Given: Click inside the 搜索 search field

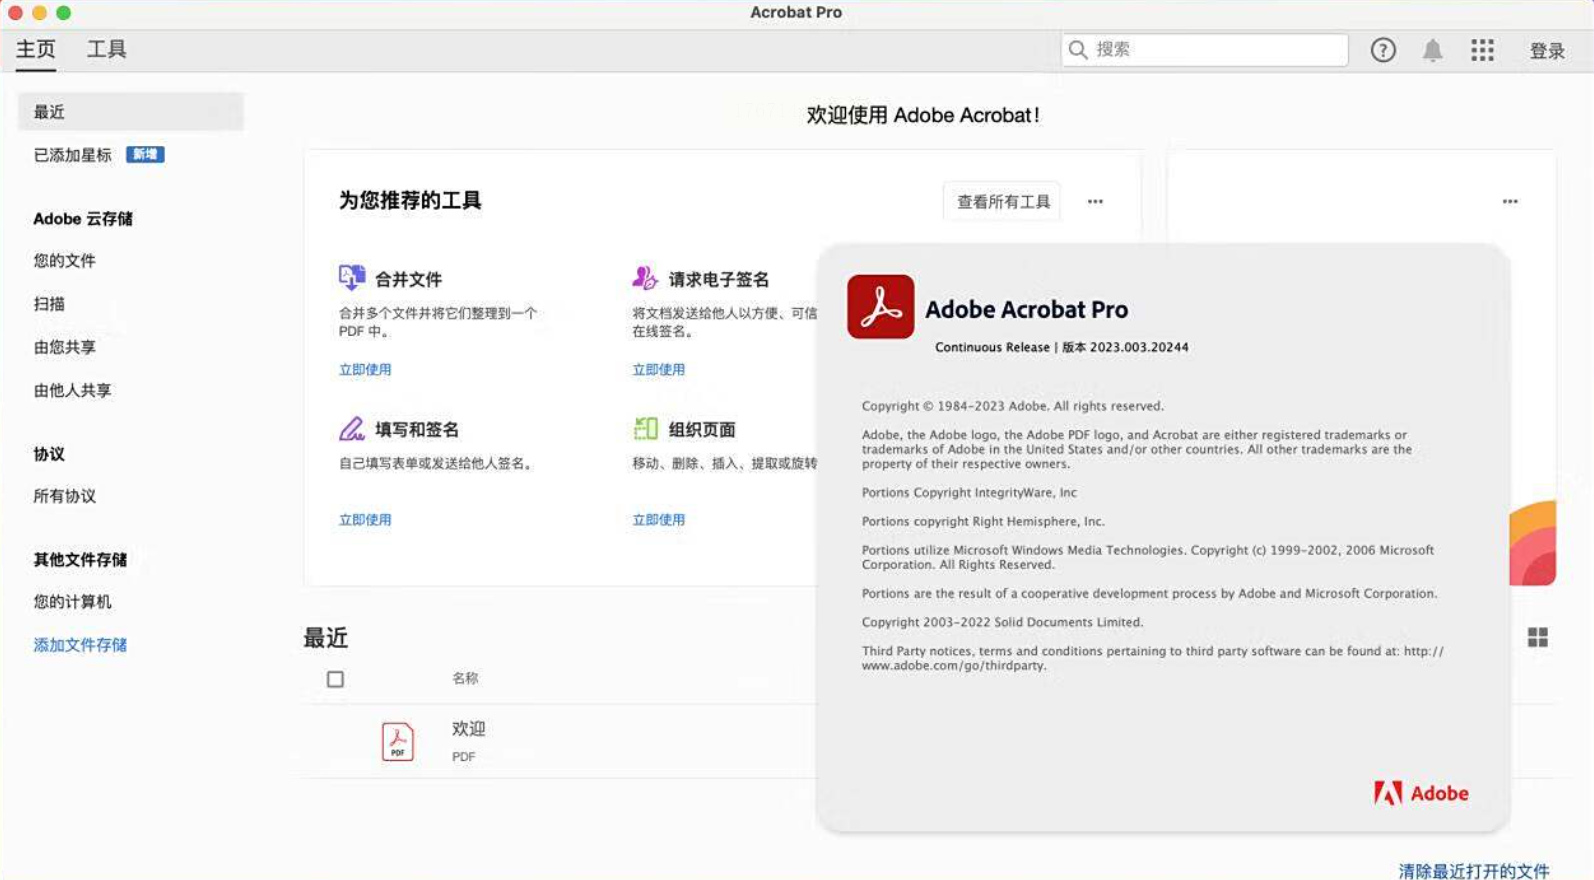Looking at the screenshot, I should click(1215, 50).
